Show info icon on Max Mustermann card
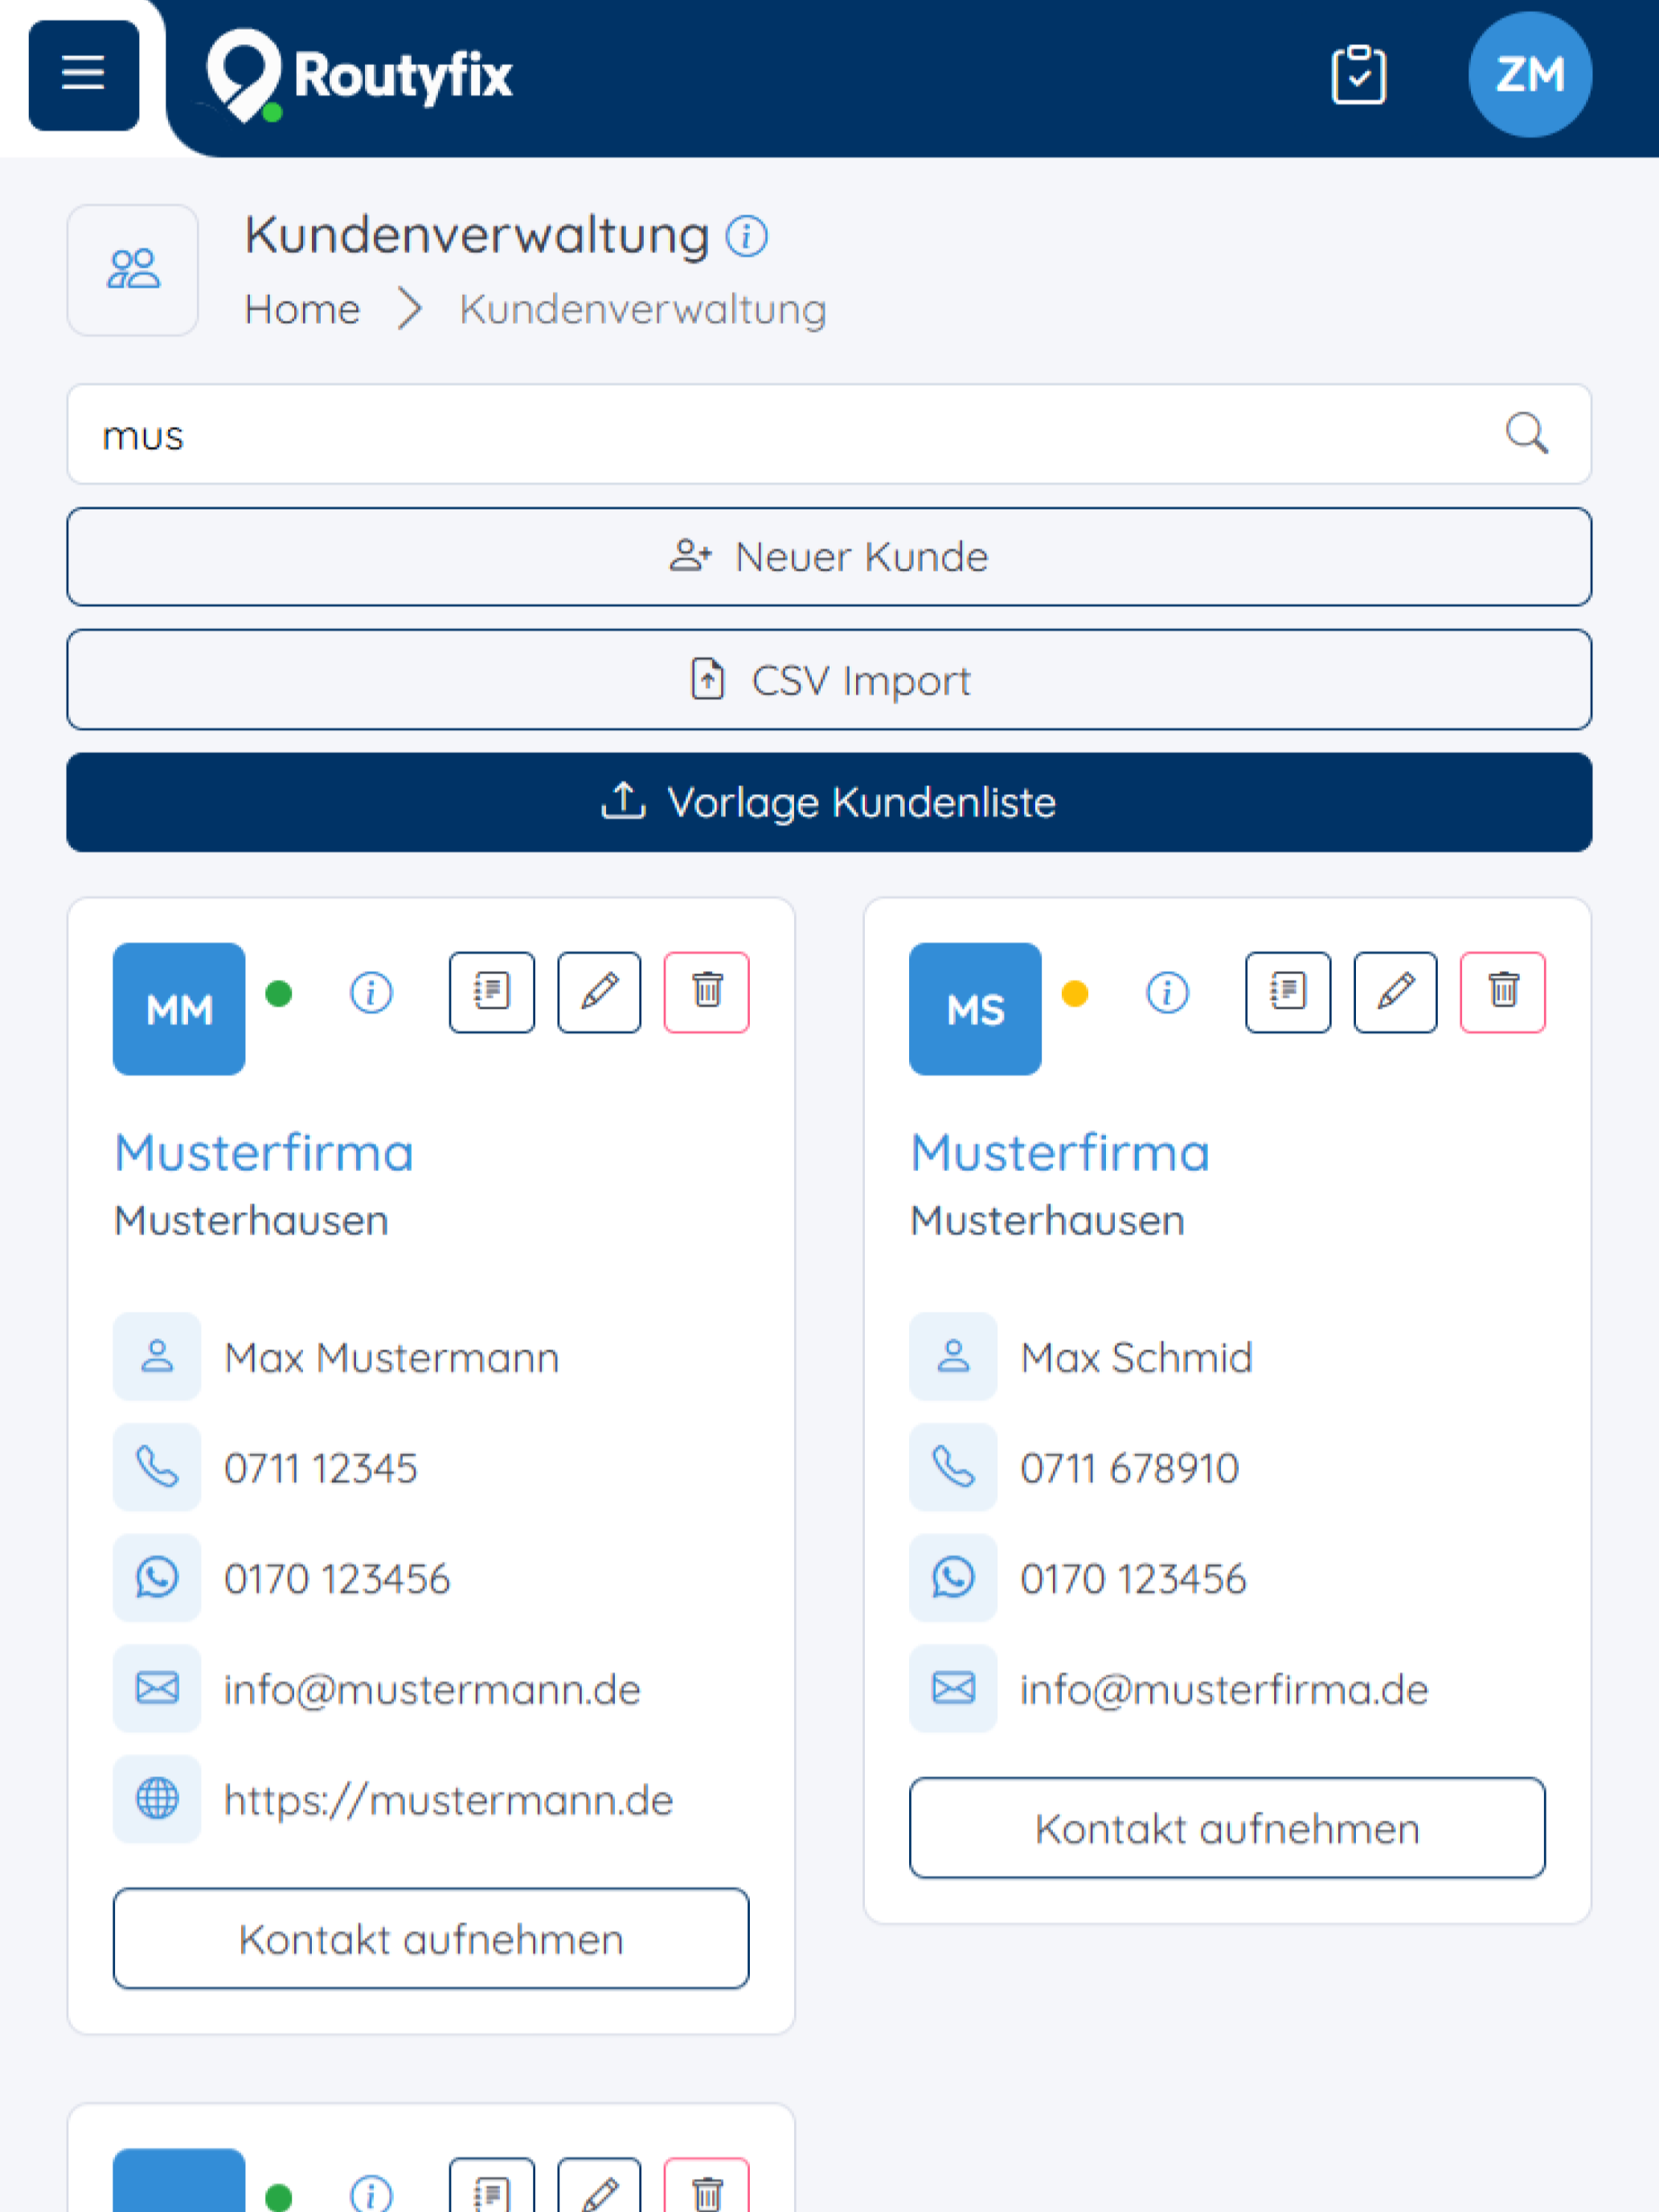Image resolution: width=1659 pixels, height=2212 pixels. point(371,993)
